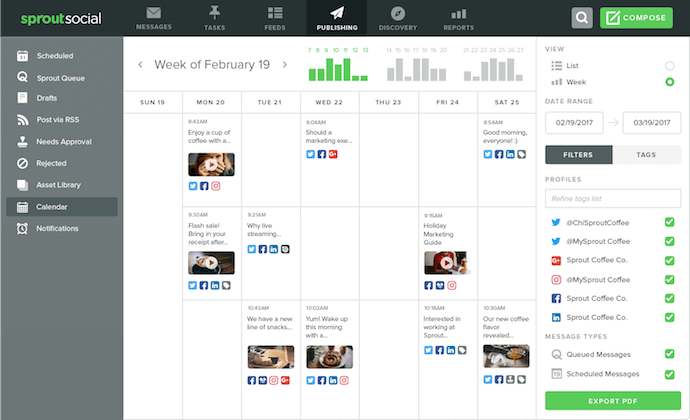Click the Refine tags list field
This screenshot has width=690, height=420.
coord(612,198)
